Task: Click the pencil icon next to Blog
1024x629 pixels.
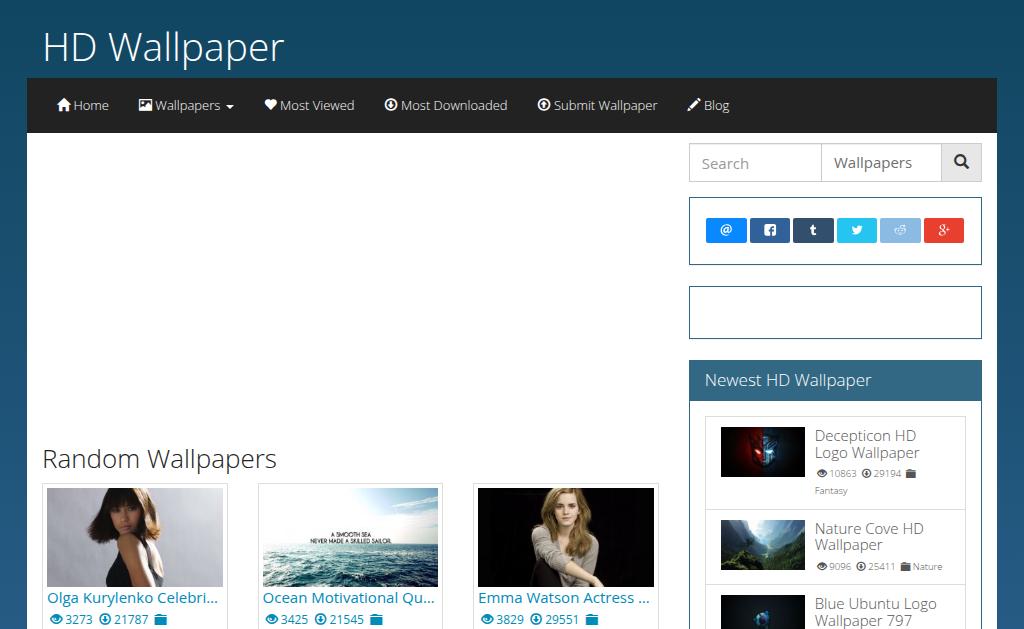Action: click(x=694, y=105)
